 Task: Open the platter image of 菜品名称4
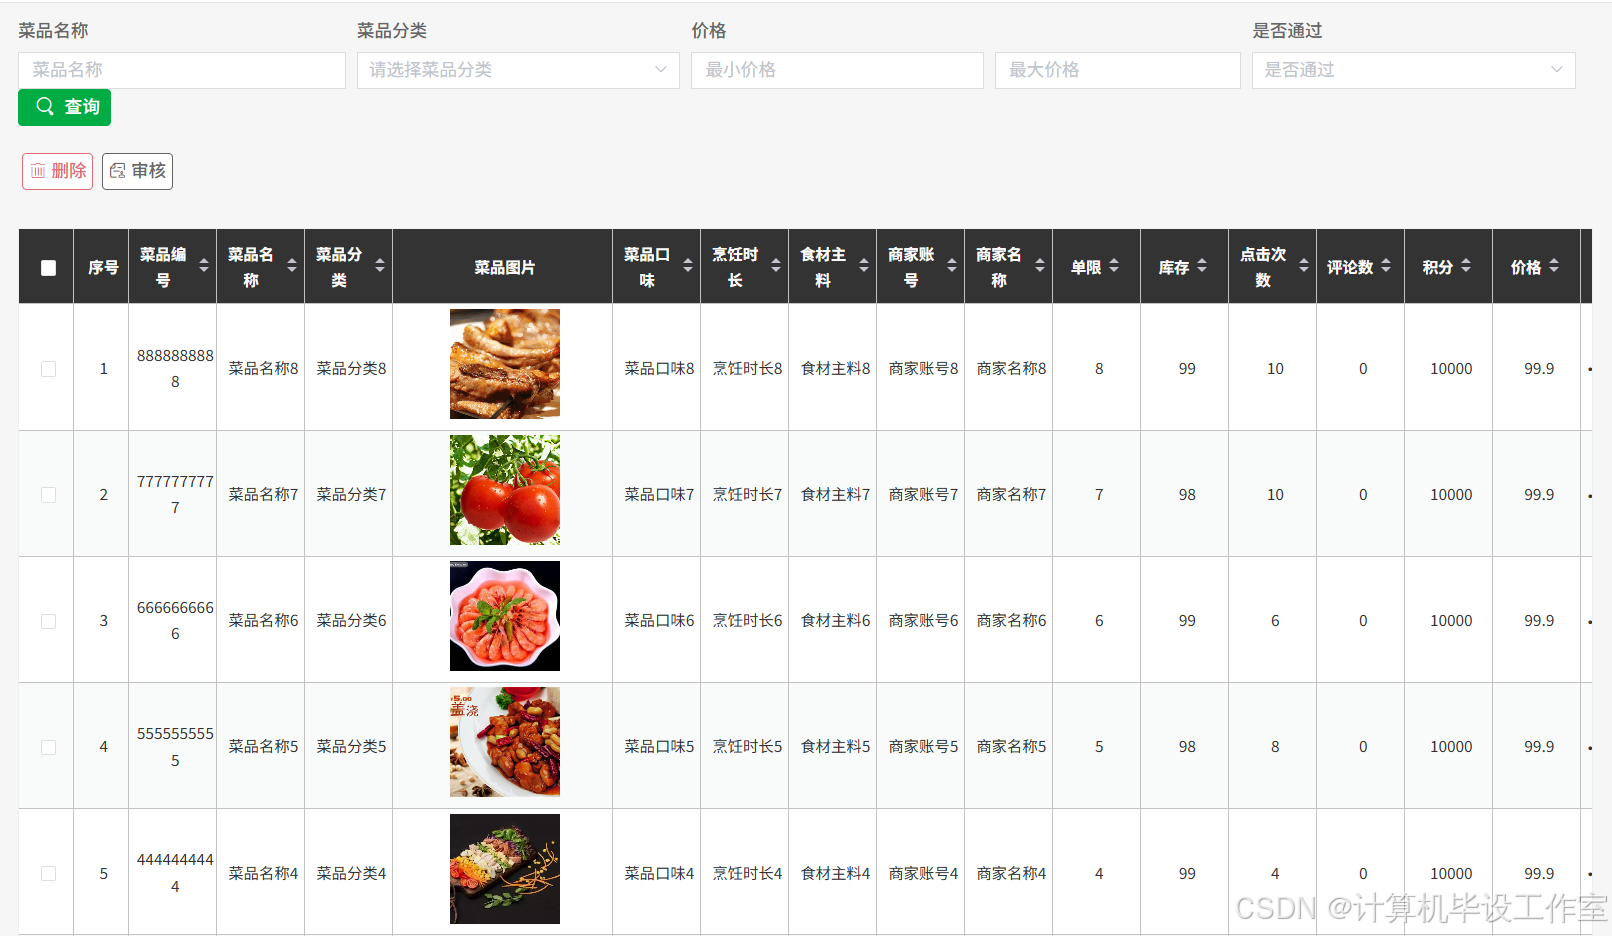coord(505,869)
